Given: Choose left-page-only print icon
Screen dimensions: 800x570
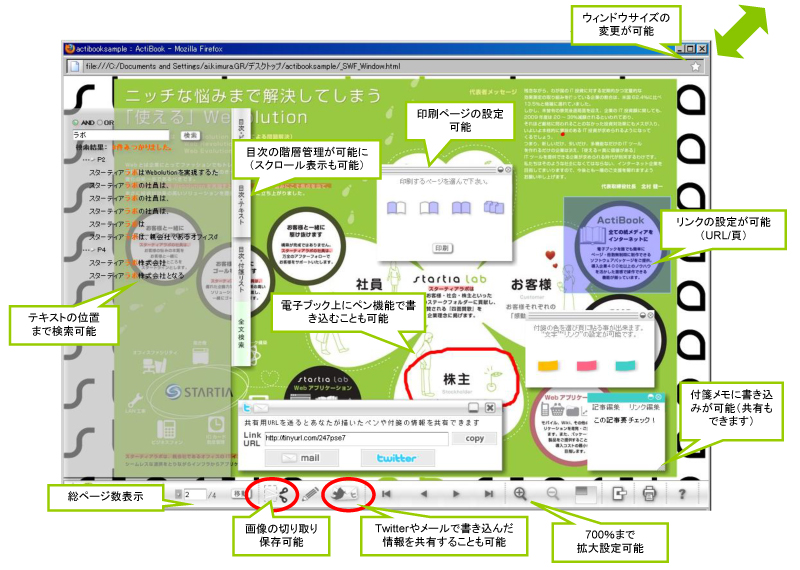Looking at the screenshot, I should [x=396, y=208].
